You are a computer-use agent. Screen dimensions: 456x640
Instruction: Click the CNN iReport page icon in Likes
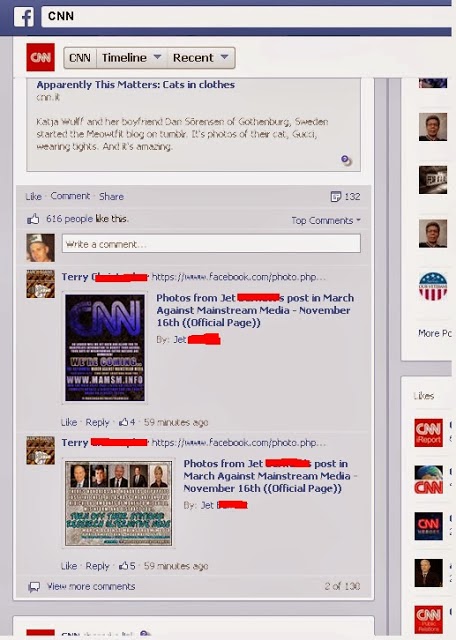tap(428, 433)
